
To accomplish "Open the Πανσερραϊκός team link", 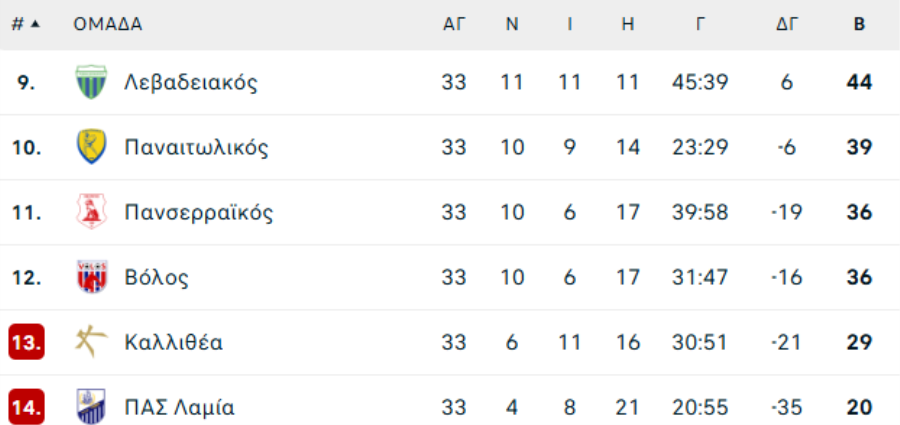I will 199,212.
